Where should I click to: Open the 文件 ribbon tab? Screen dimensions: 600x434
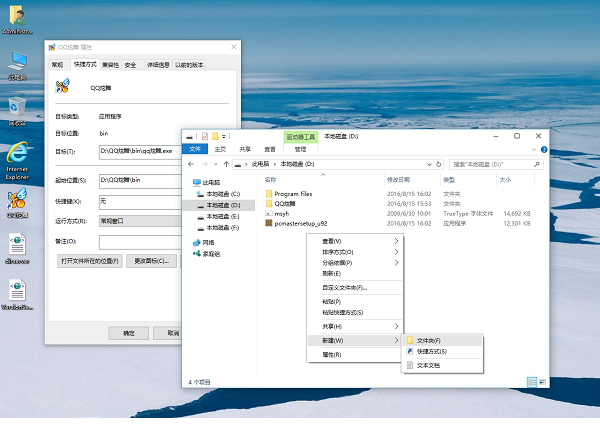point(195,149)
